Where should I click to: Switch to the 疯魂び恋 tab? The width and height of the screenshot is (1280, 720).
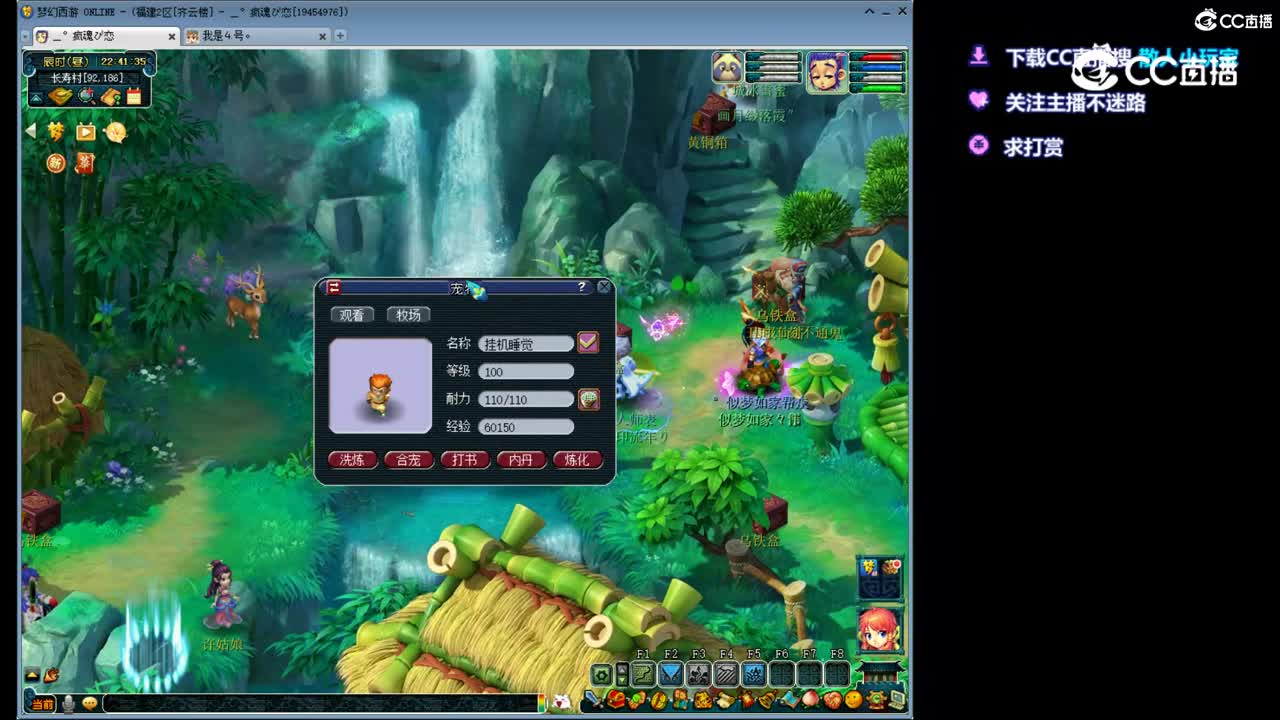(106, 36)
